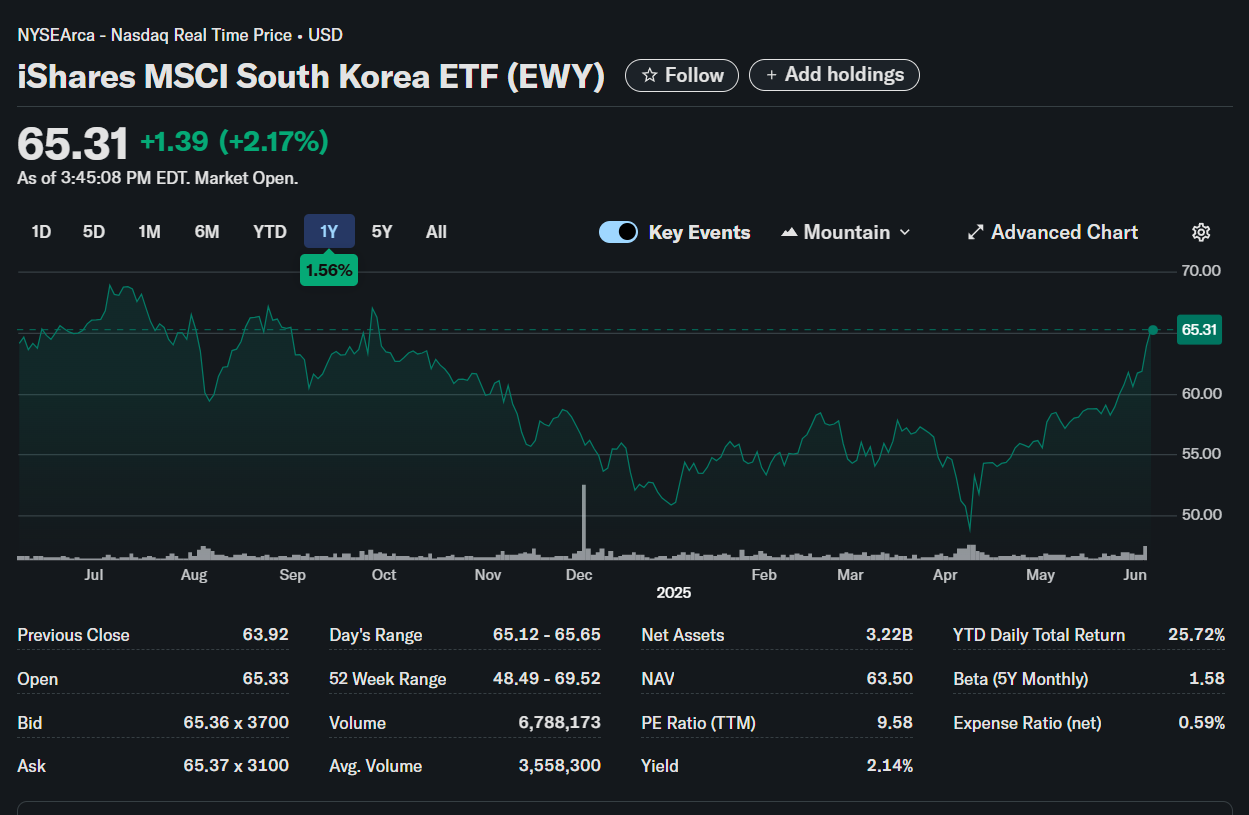
Task: Select the All time range
Action: click(x=436, y=232)
